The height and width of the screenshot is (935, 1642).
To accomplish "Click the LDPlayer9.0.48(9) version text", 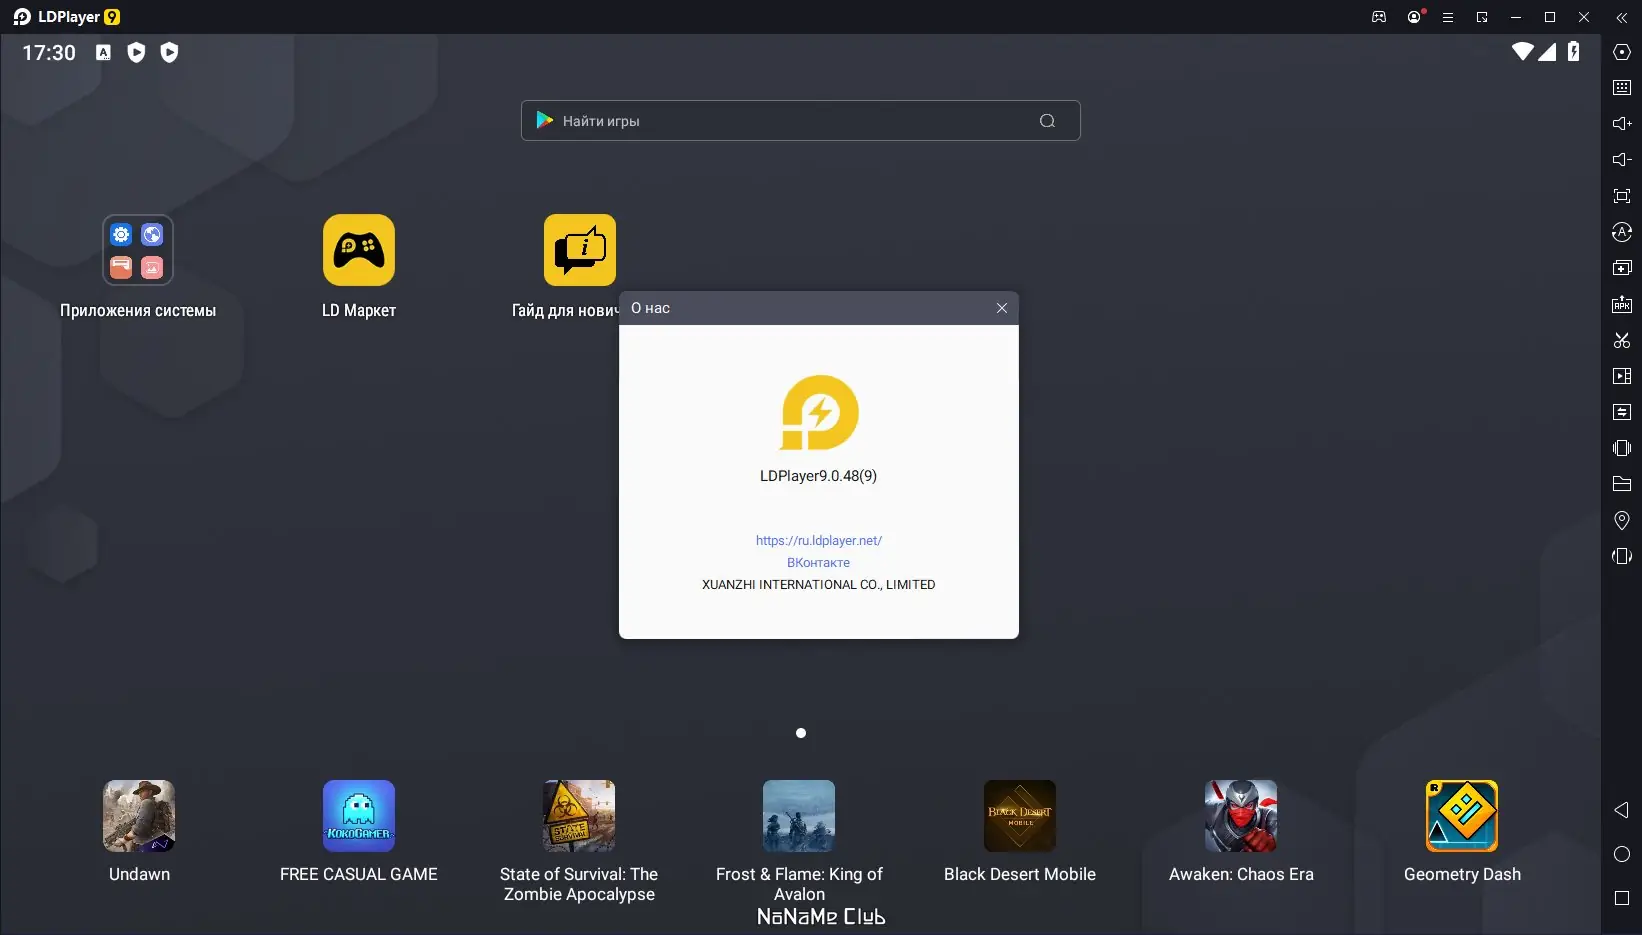I will pyautogui.click(x=819, y=476).
